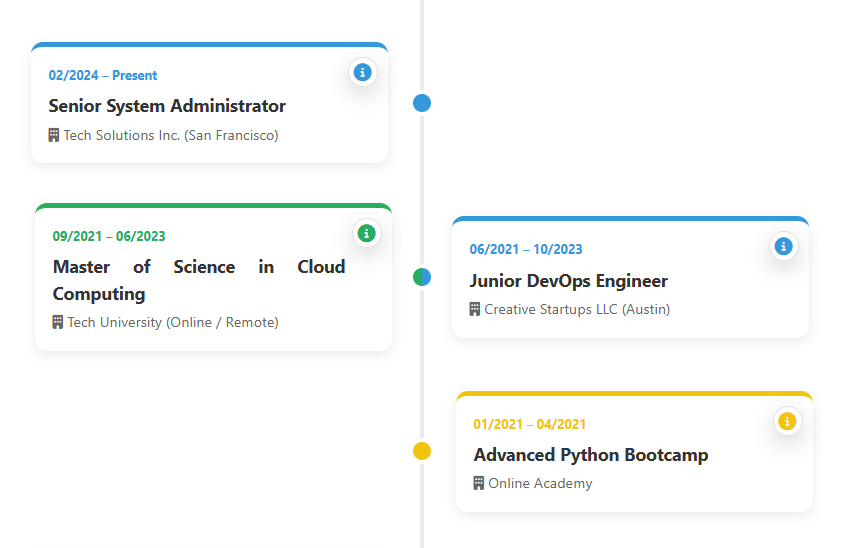Click building icon next to Tech University
The height and width of the screenshot is (548, 845).
point(58,322)
